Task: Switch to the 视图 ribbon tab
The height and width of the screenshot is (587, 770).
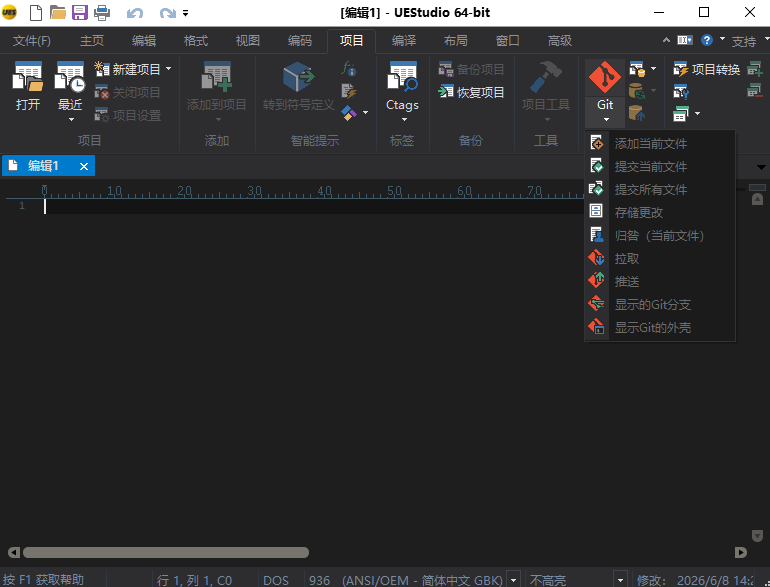Action: pyautogui.click(x=248, y=41)
